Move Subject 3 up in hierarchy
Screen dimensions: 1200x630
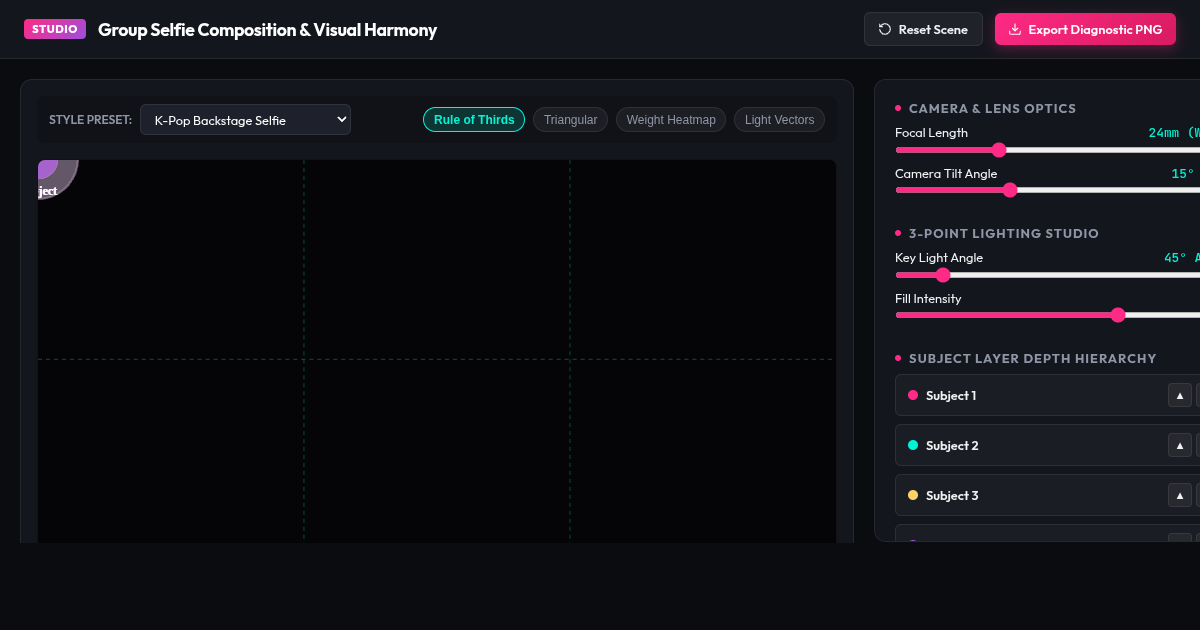click(x=1180, y=495)
